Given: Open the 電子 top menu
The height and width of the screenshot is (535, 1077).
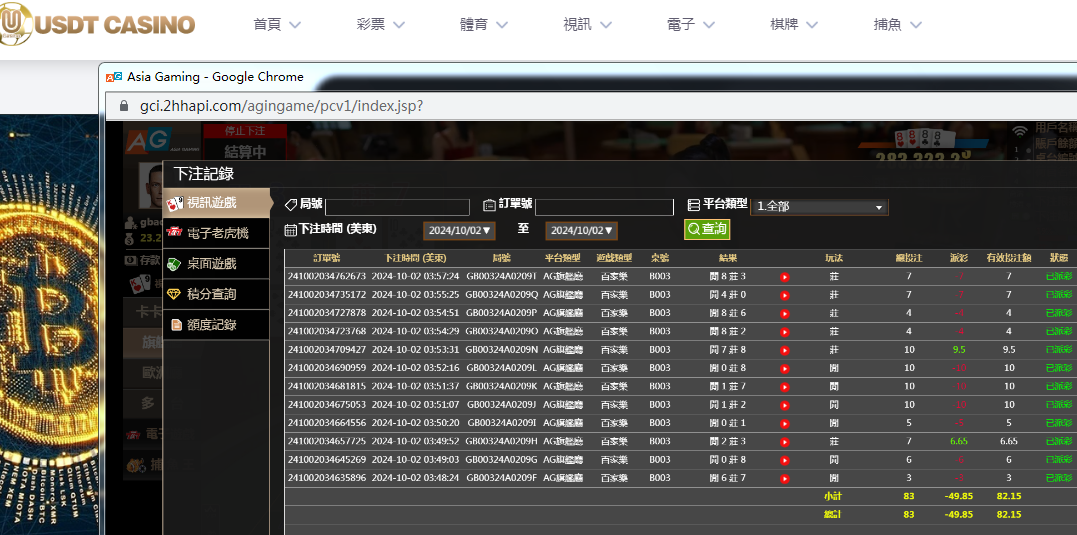Looking at the screenshot, I should 694,25.
